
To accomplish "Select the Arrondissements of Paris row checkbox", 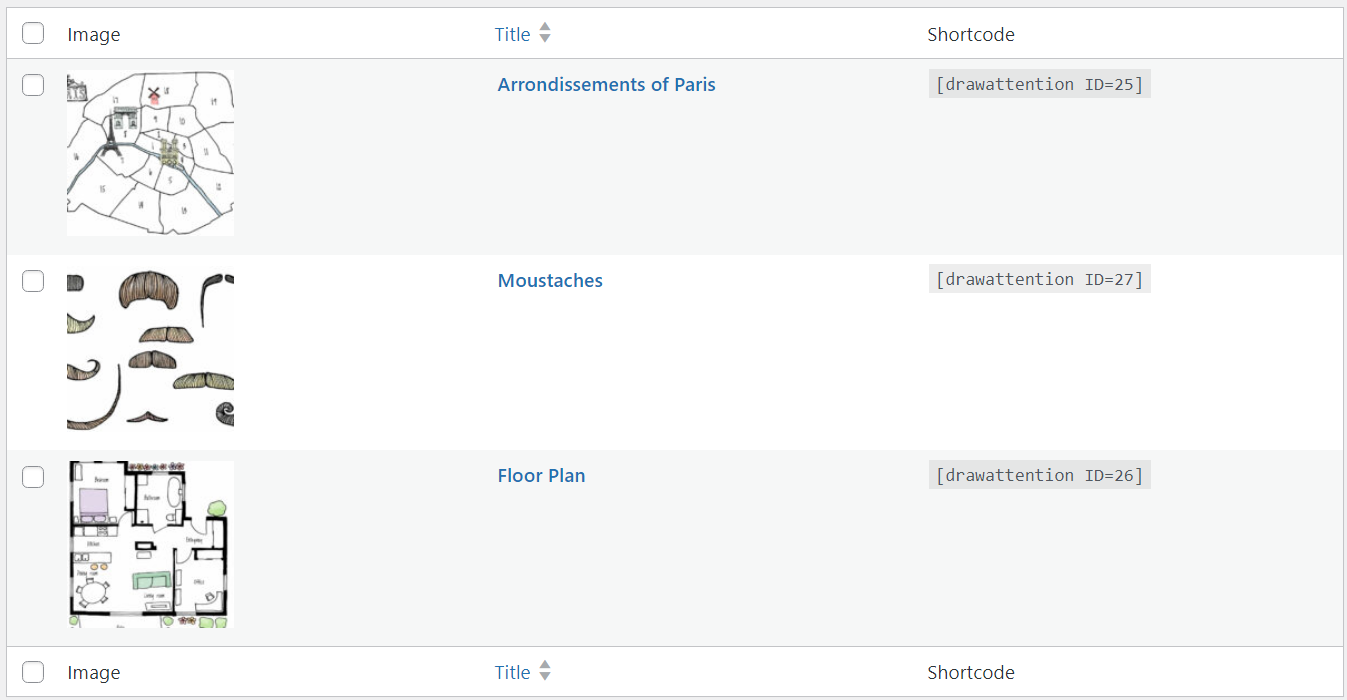I will point(33,85).
